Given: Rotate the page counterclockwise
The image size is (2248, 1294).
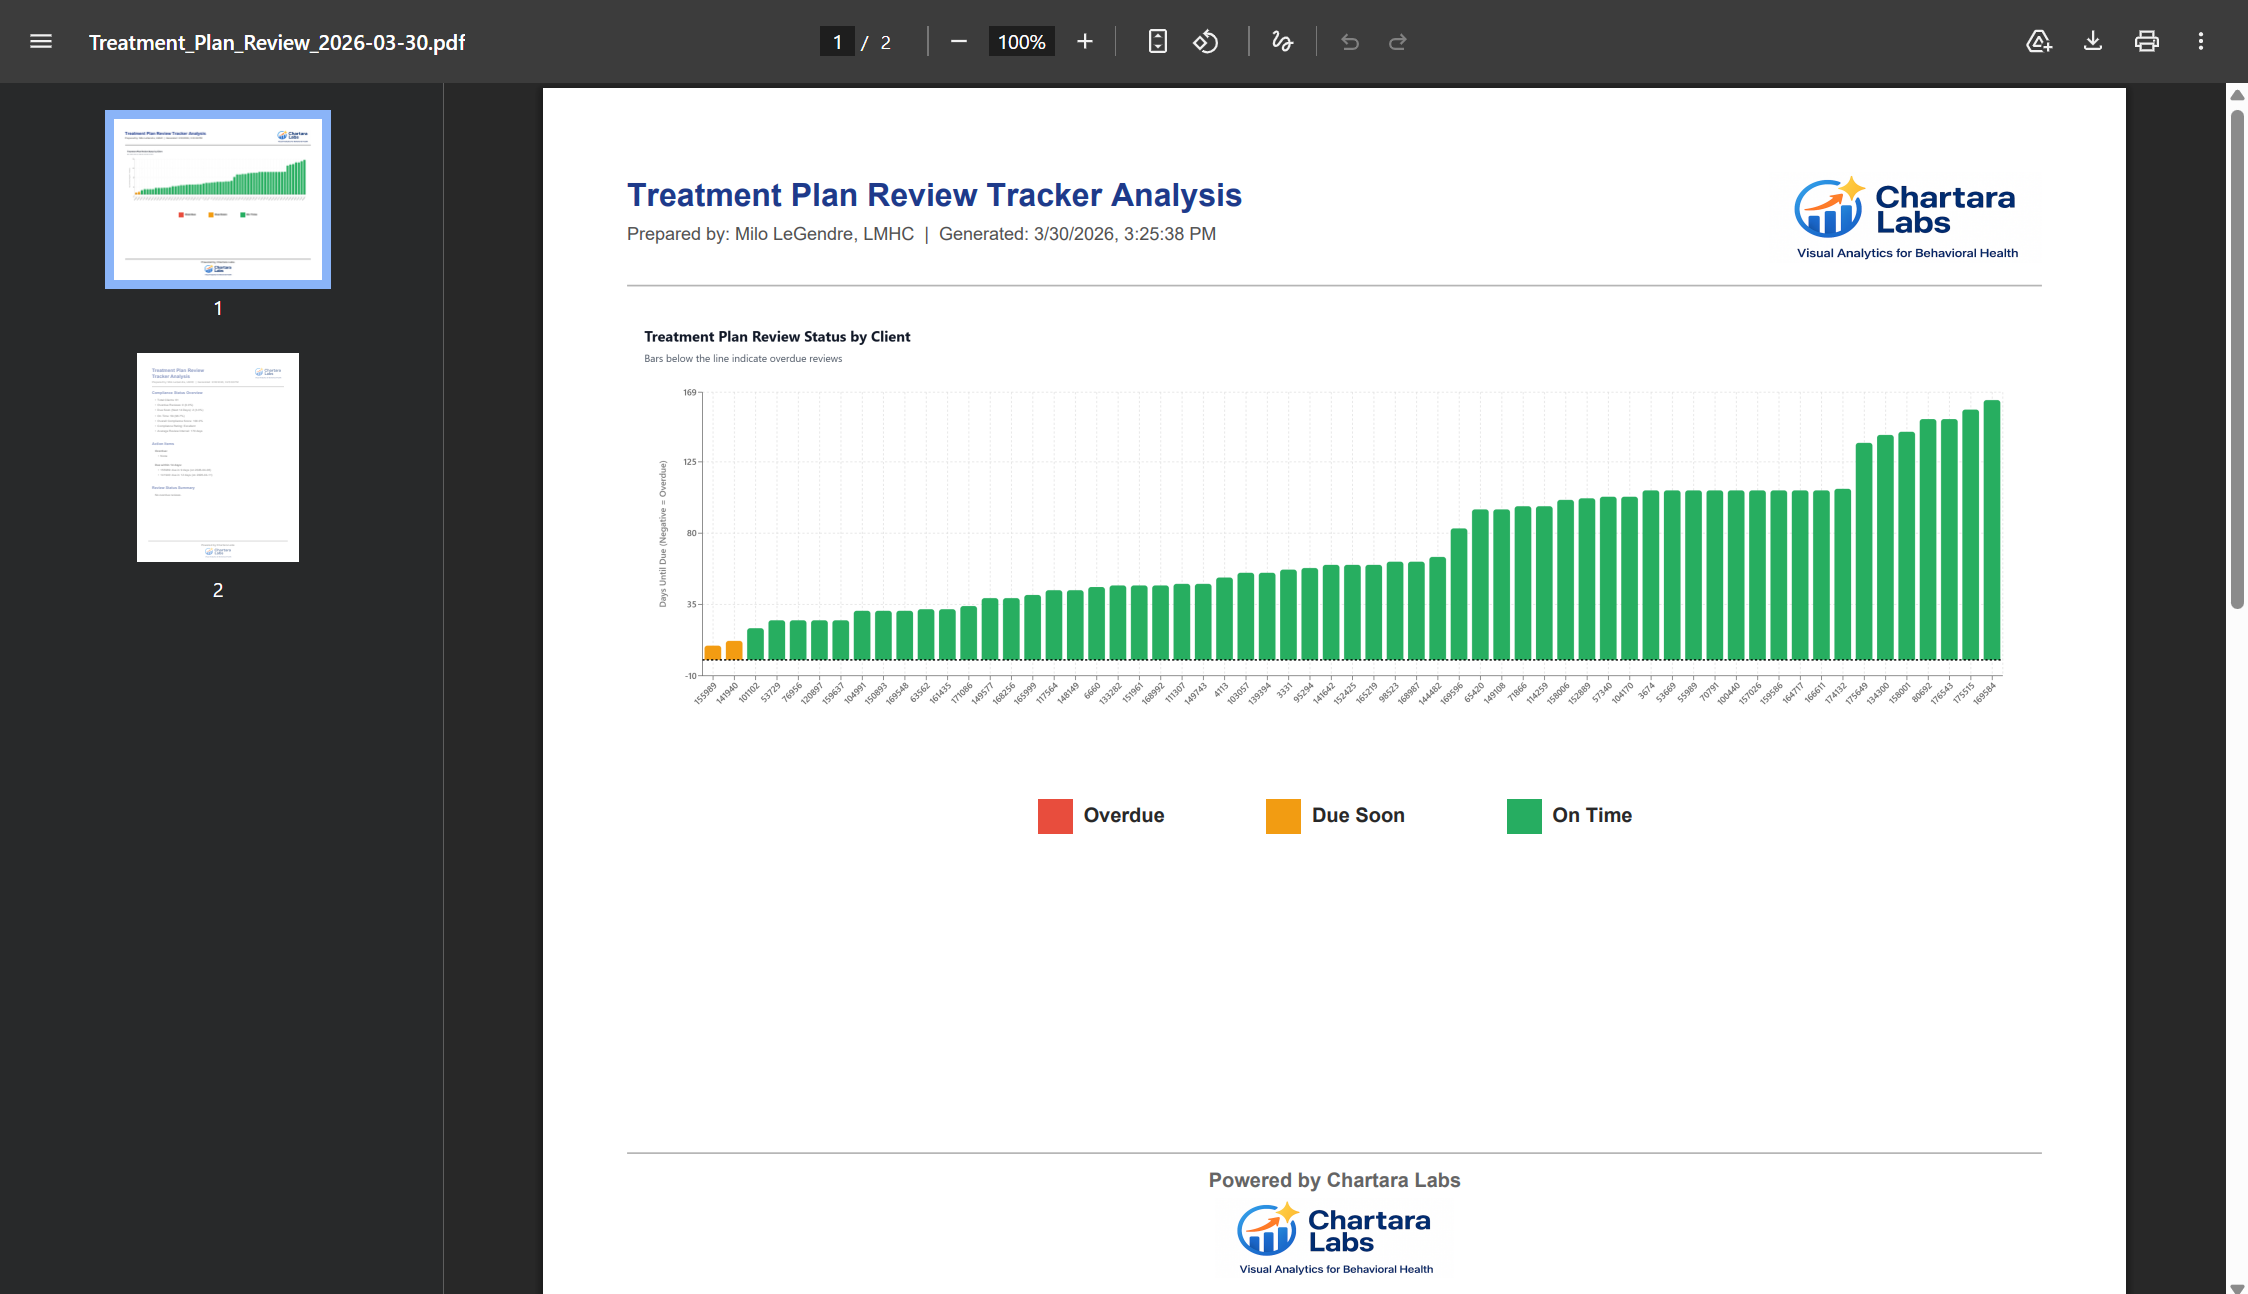Looking at the screenshot, I should pos(1206,41).
